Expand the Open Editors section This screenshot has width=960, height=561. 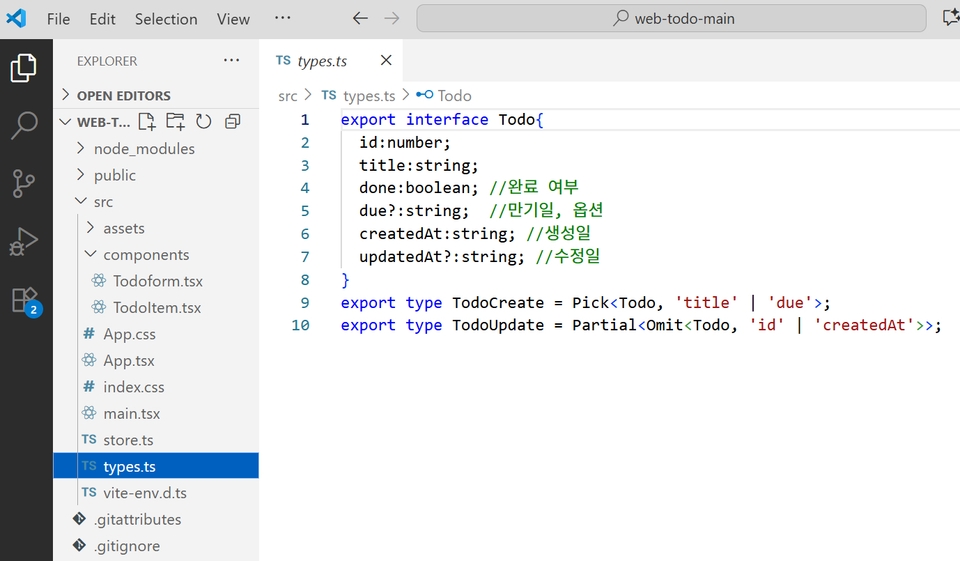pyautogui.click(x=123, y=96)
